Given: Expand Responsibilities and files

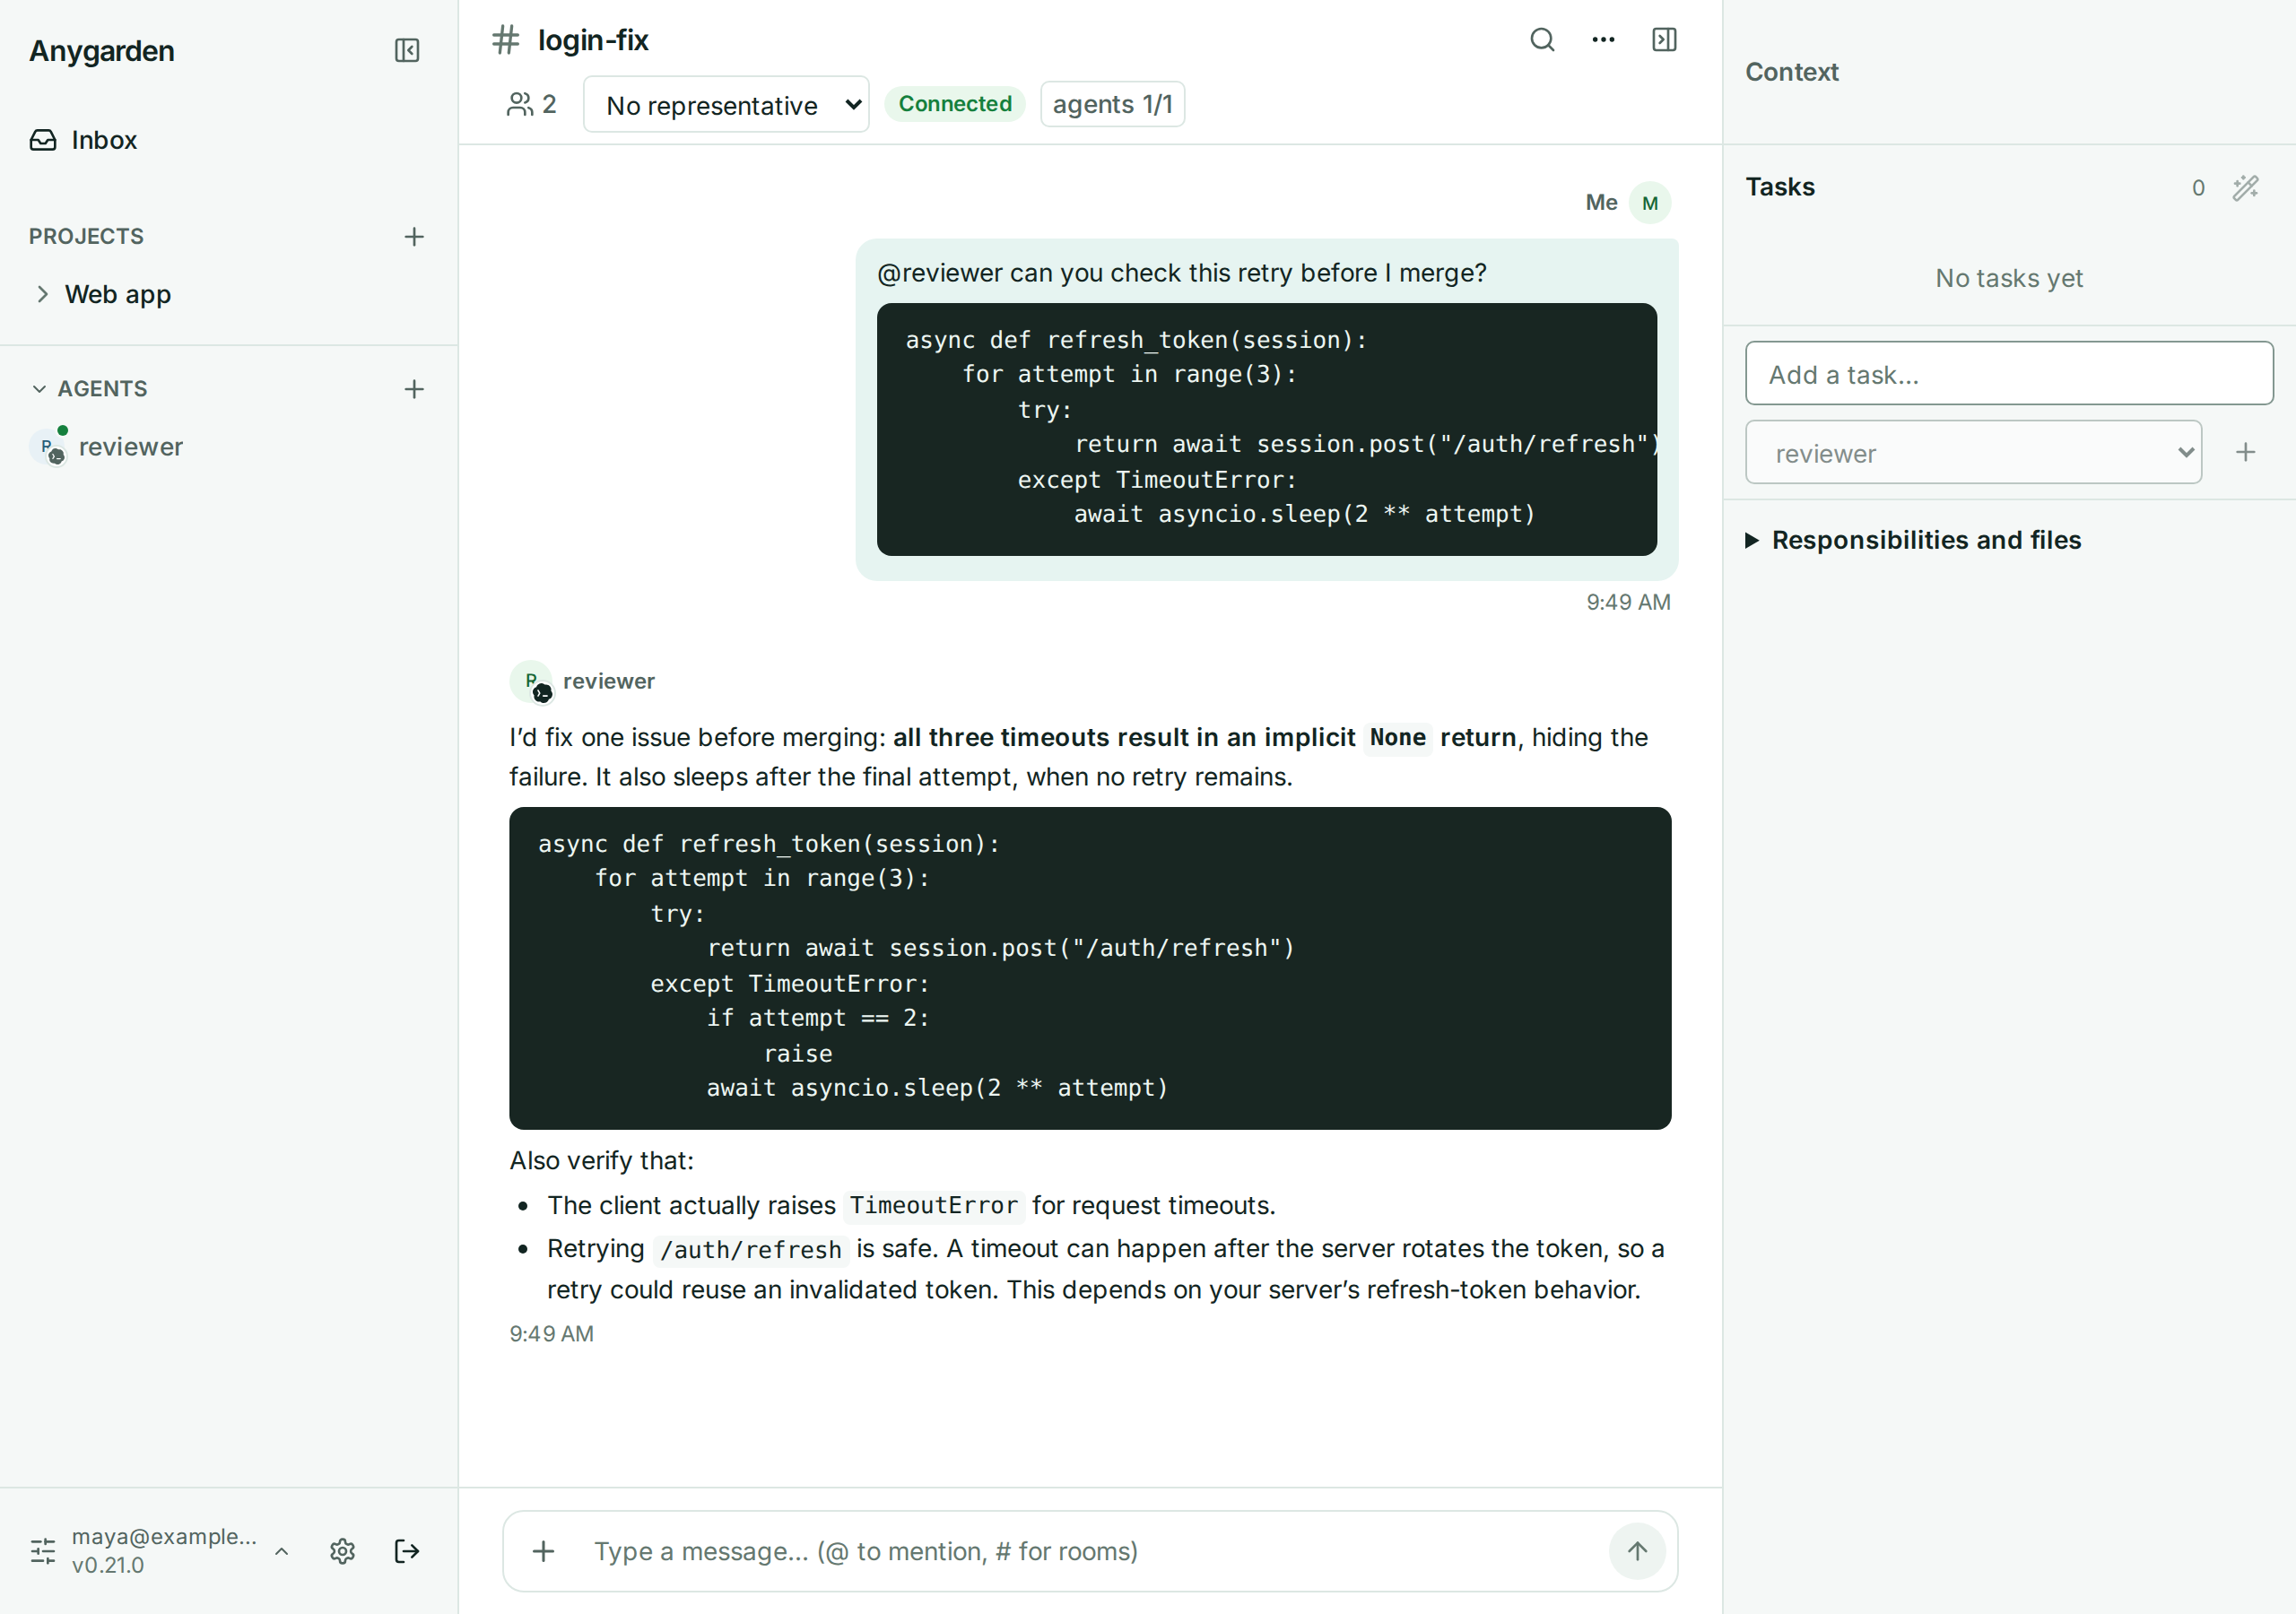Looking at the screenshot, I should click(1912, 540).
